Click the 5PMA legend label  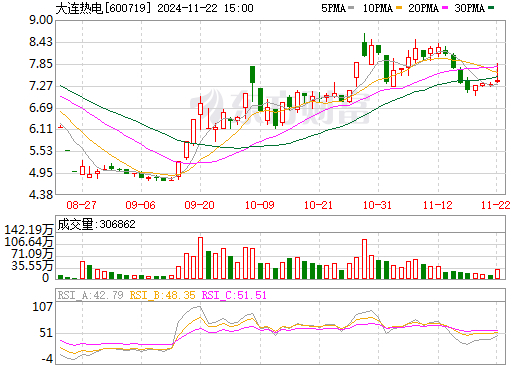(333, 8)
